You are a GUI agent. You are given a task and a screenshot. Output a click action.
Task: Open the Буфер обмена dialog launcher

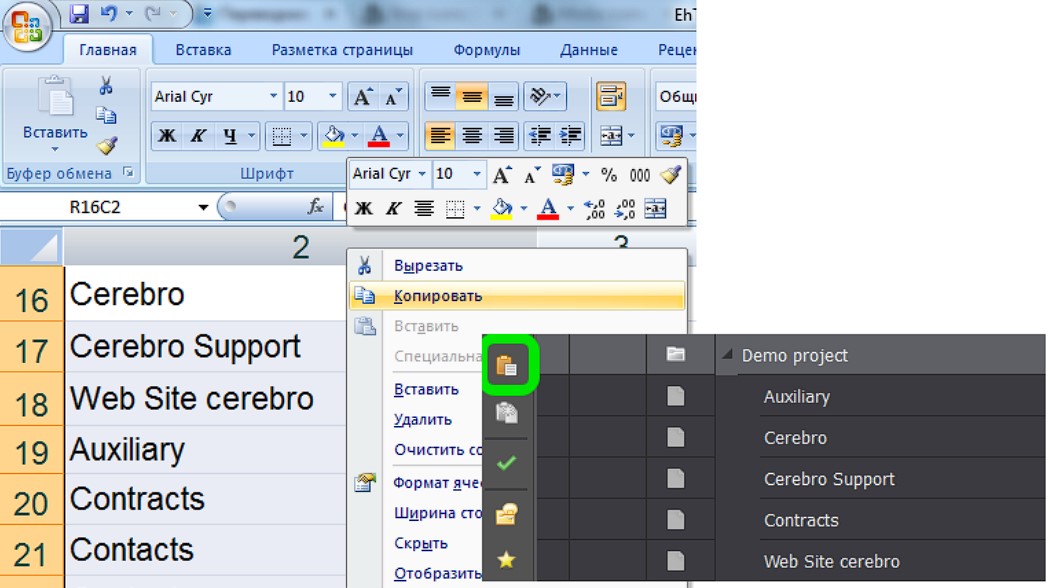[127, 173]
